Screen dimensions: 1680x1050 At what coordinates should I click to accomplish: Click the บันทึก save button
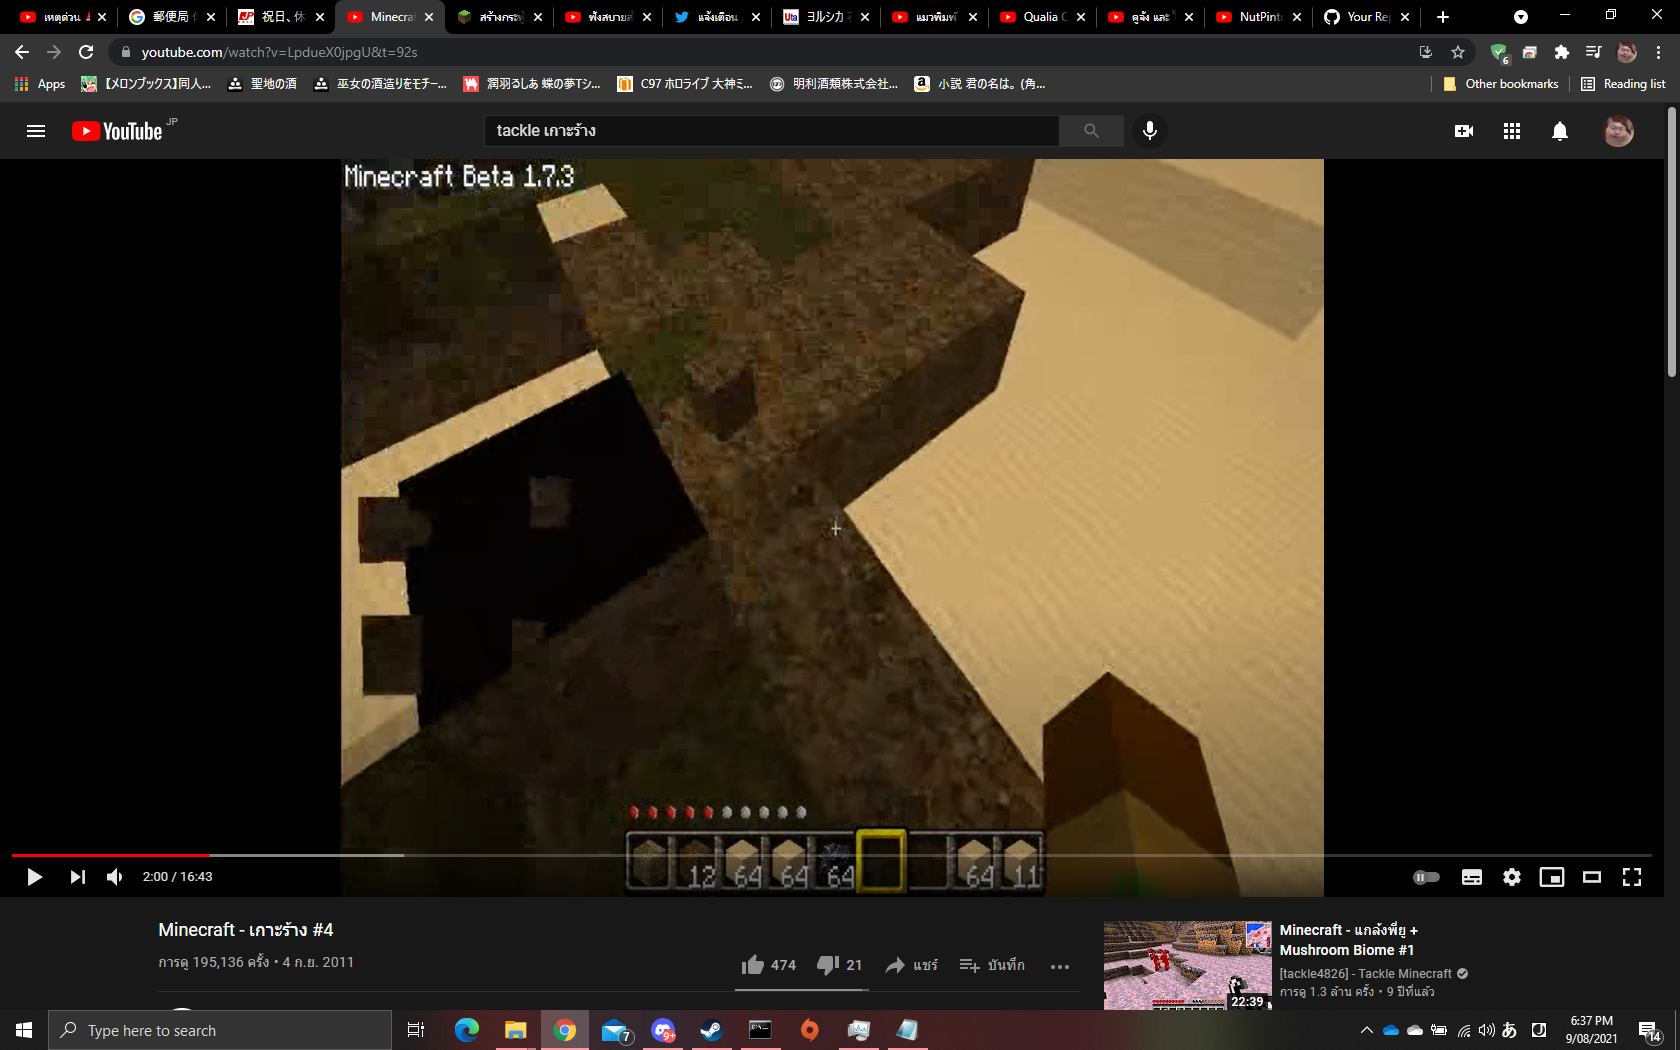click(x=992, y=965)
